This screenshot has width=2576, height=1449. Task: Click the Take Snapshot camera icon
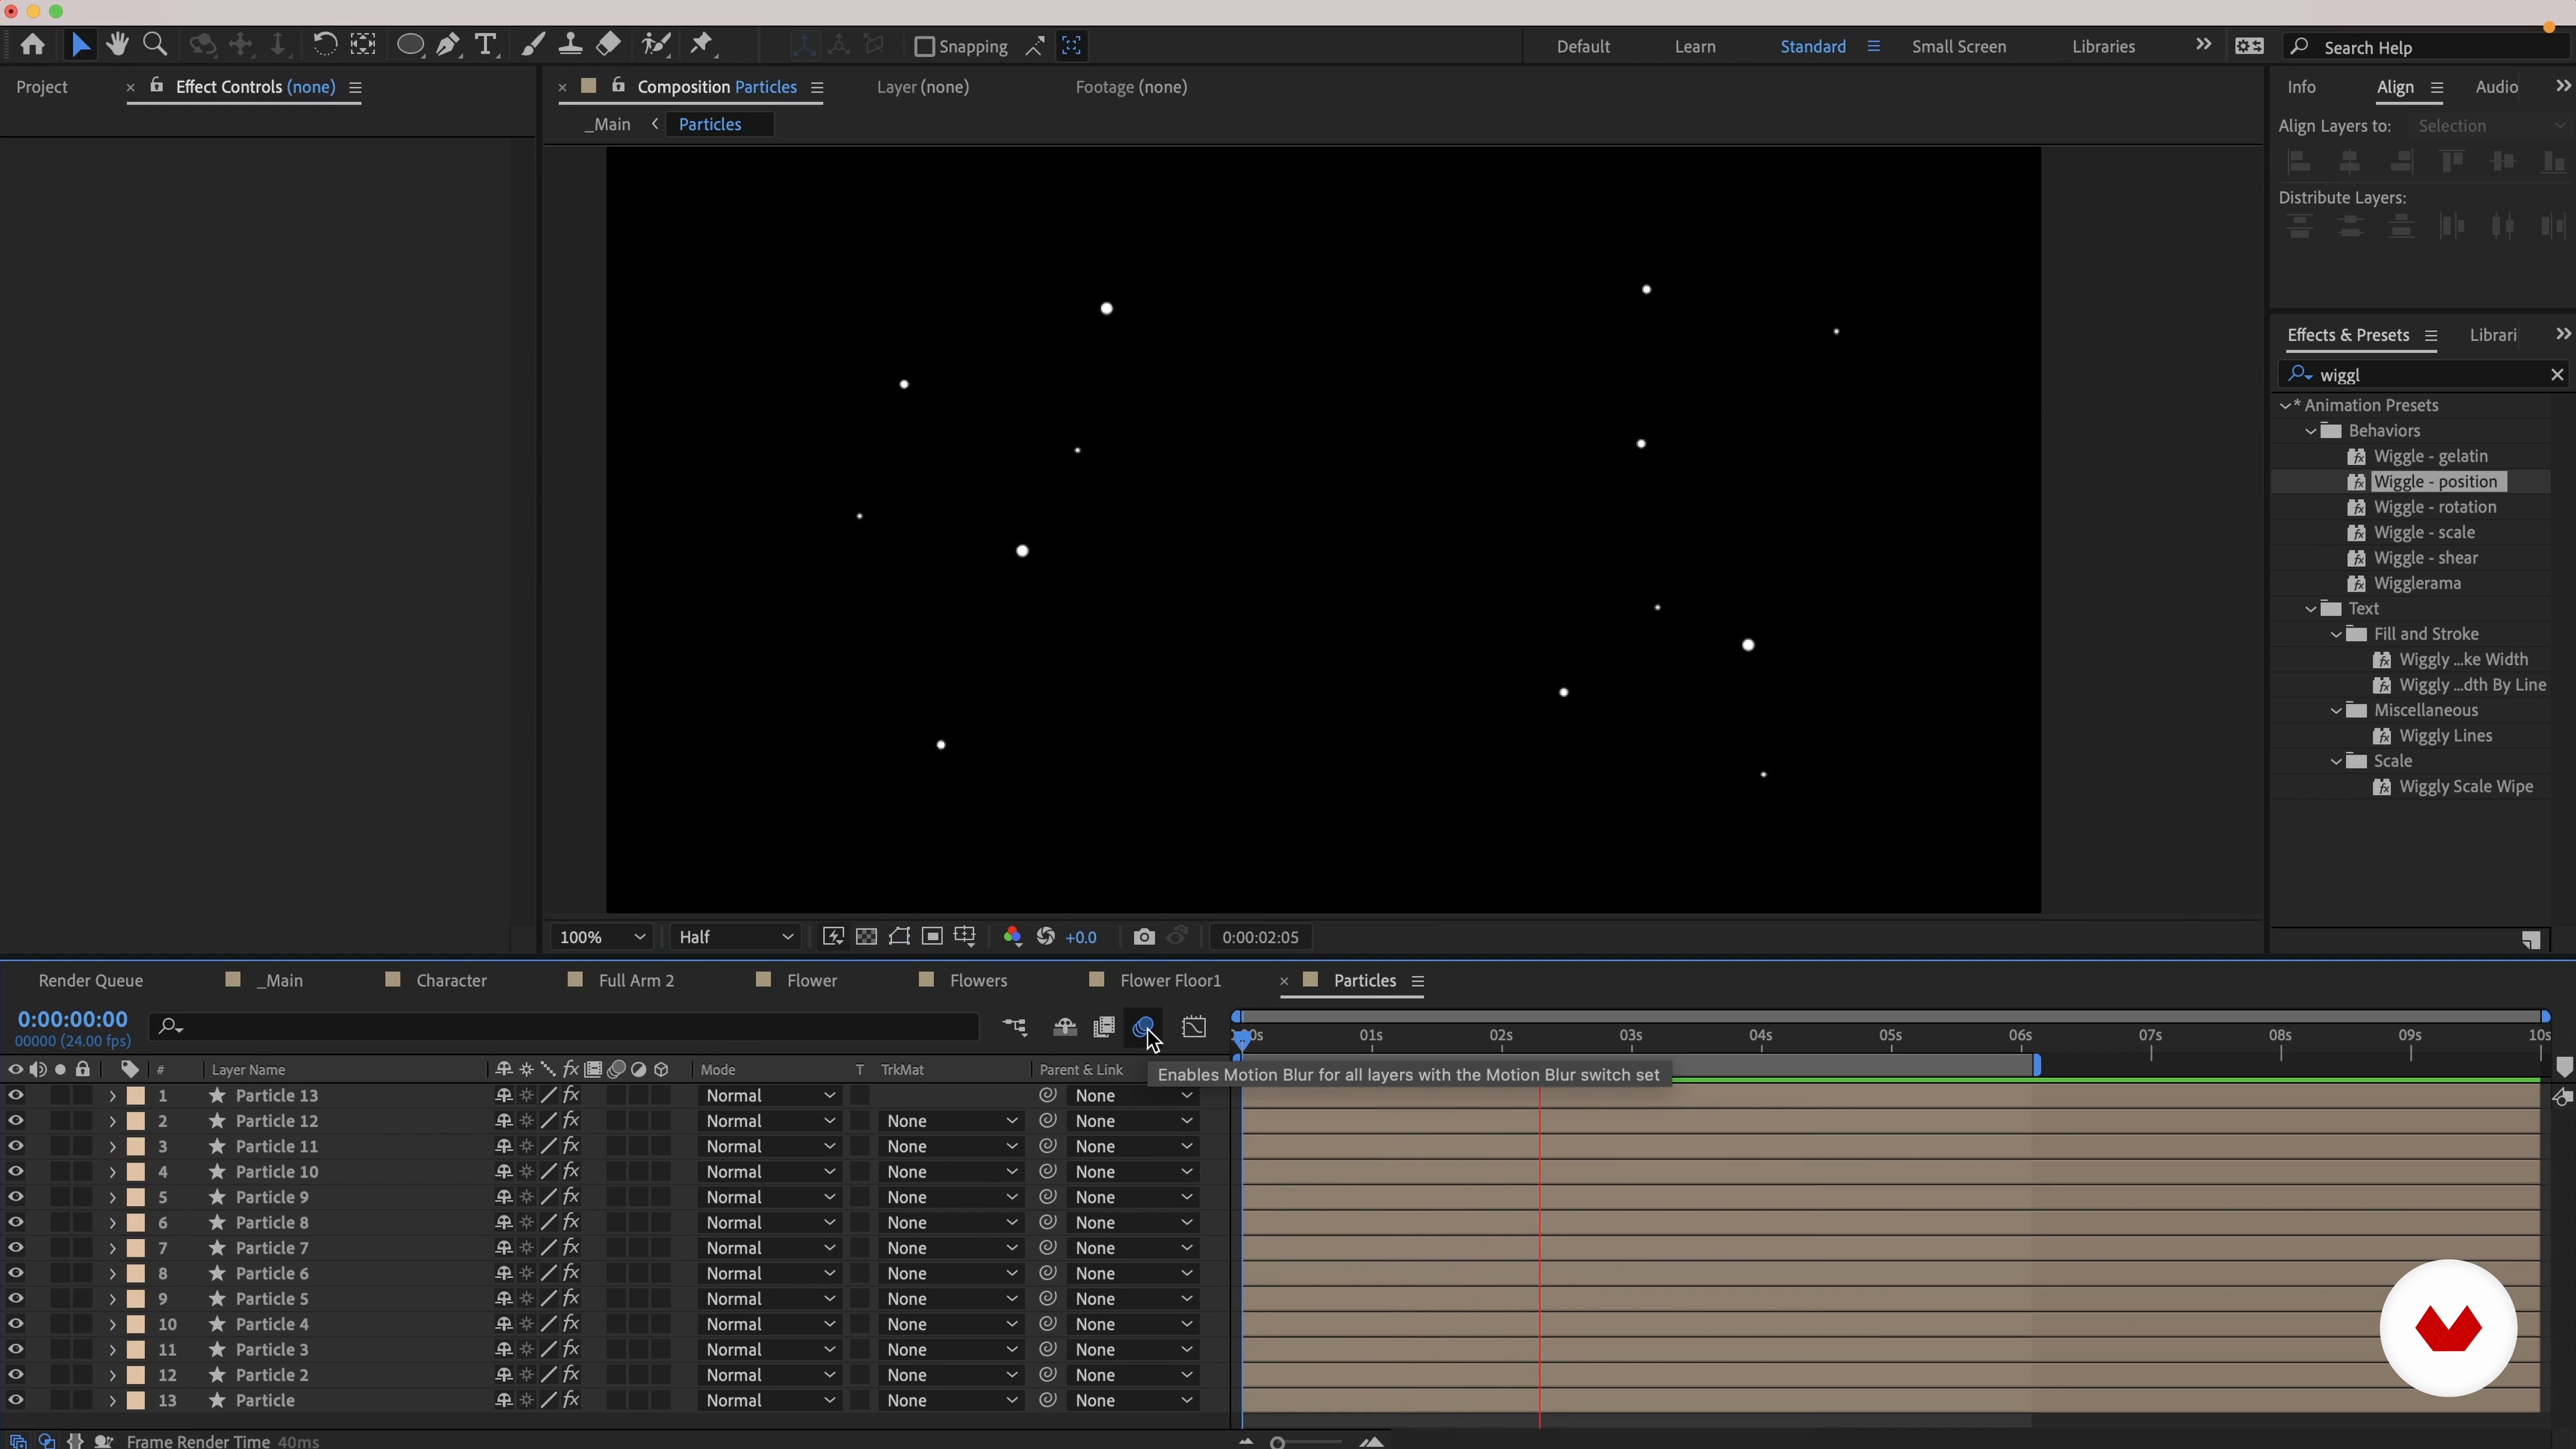coord(1144,937)
